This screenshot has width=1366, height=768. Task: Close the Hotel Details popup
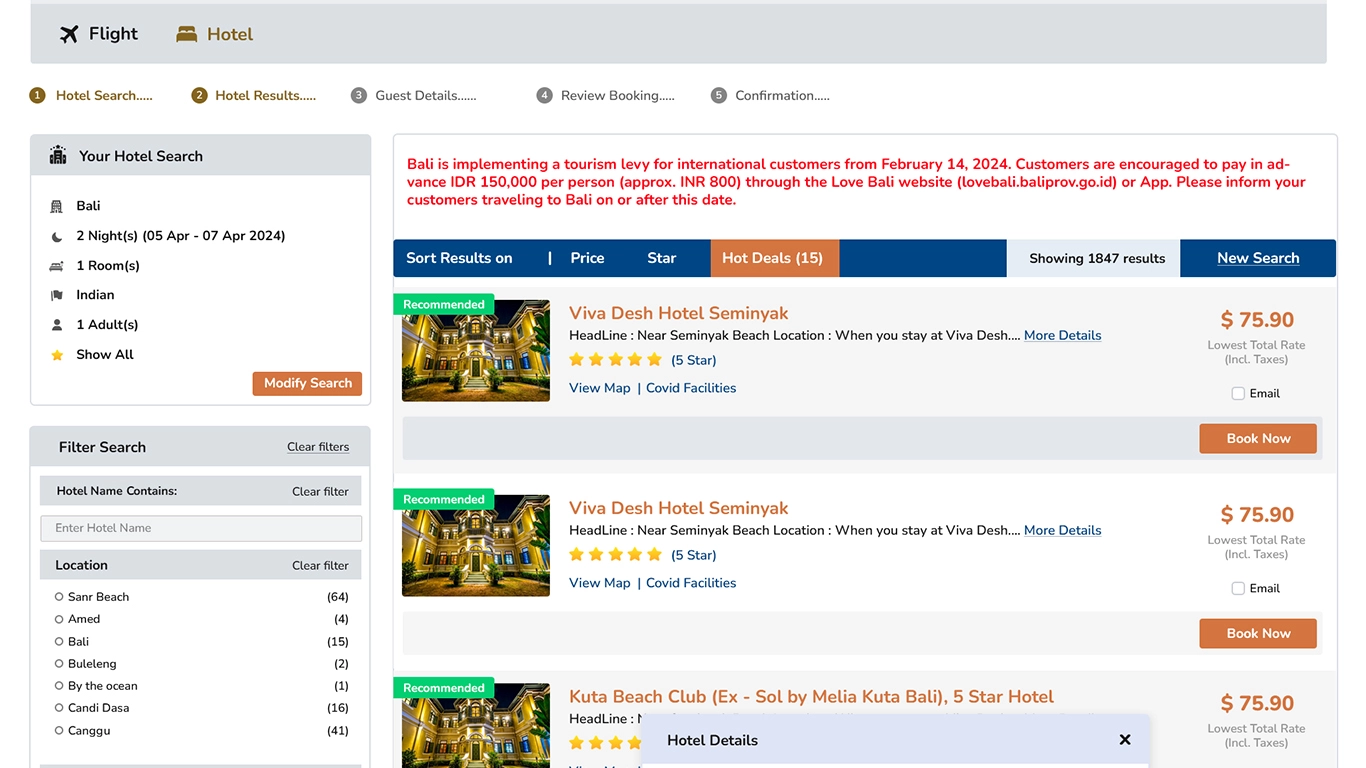[x=1125, y=740]
